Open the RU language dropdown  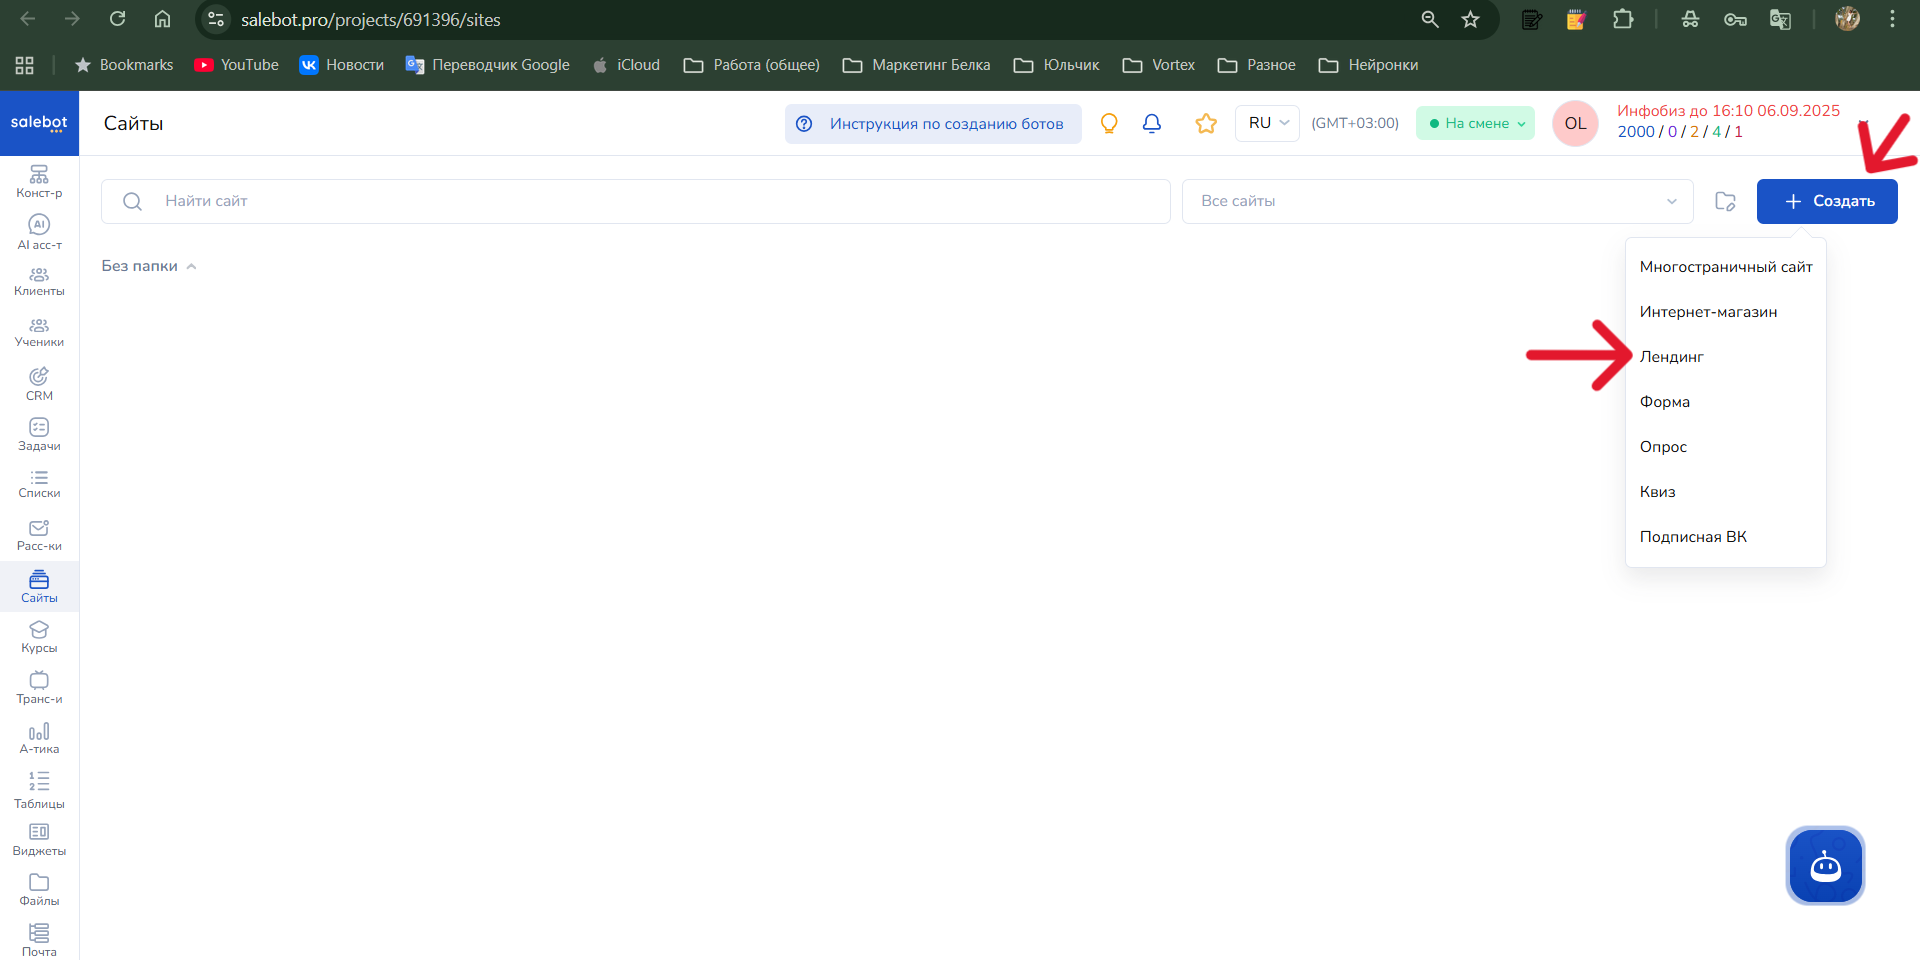click(x=1266, y=123)
